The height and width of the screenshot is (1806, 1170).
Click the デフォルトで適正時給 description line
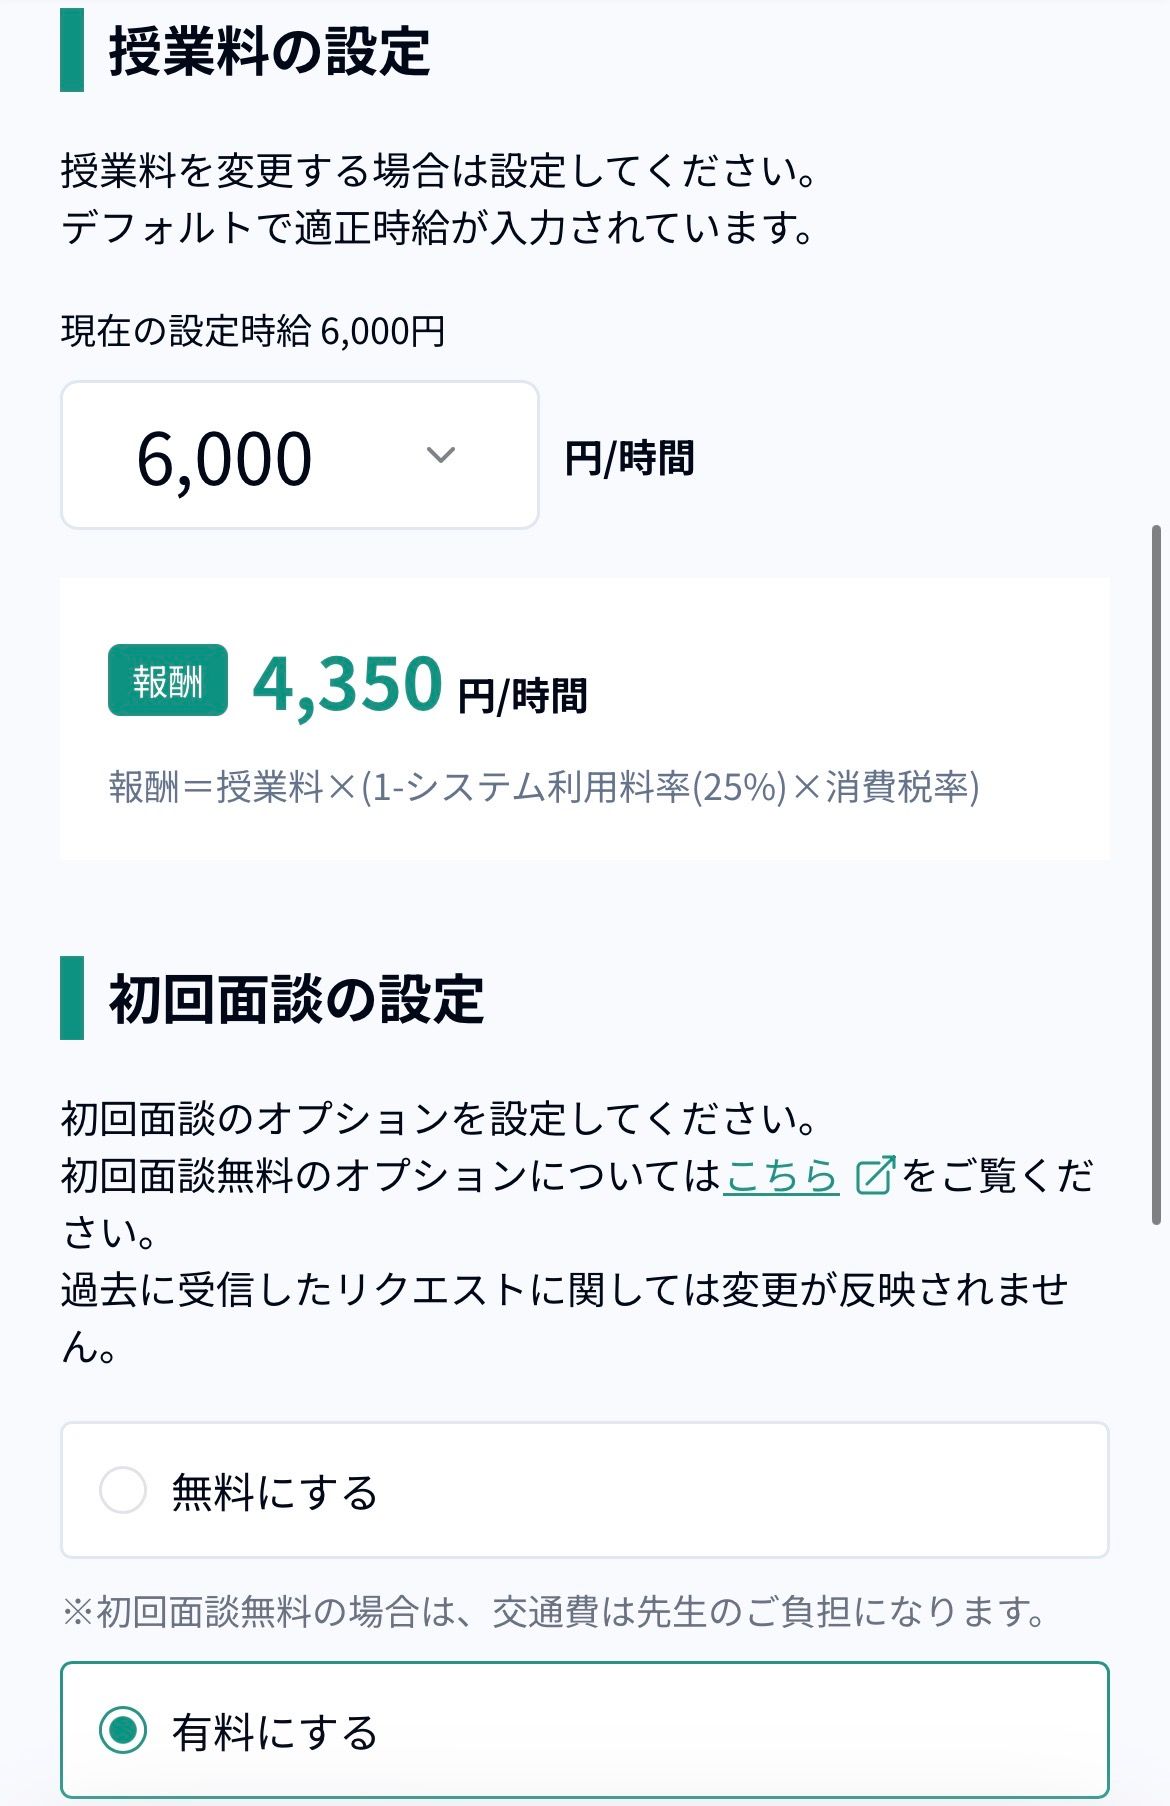tap(437, 228)
